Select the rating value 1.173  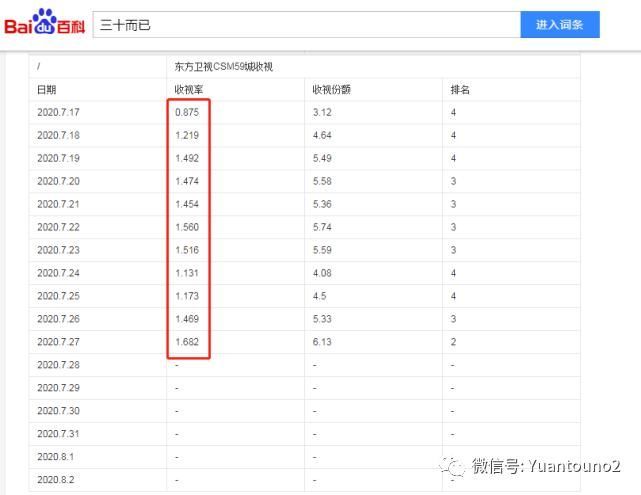click(187, 296)
